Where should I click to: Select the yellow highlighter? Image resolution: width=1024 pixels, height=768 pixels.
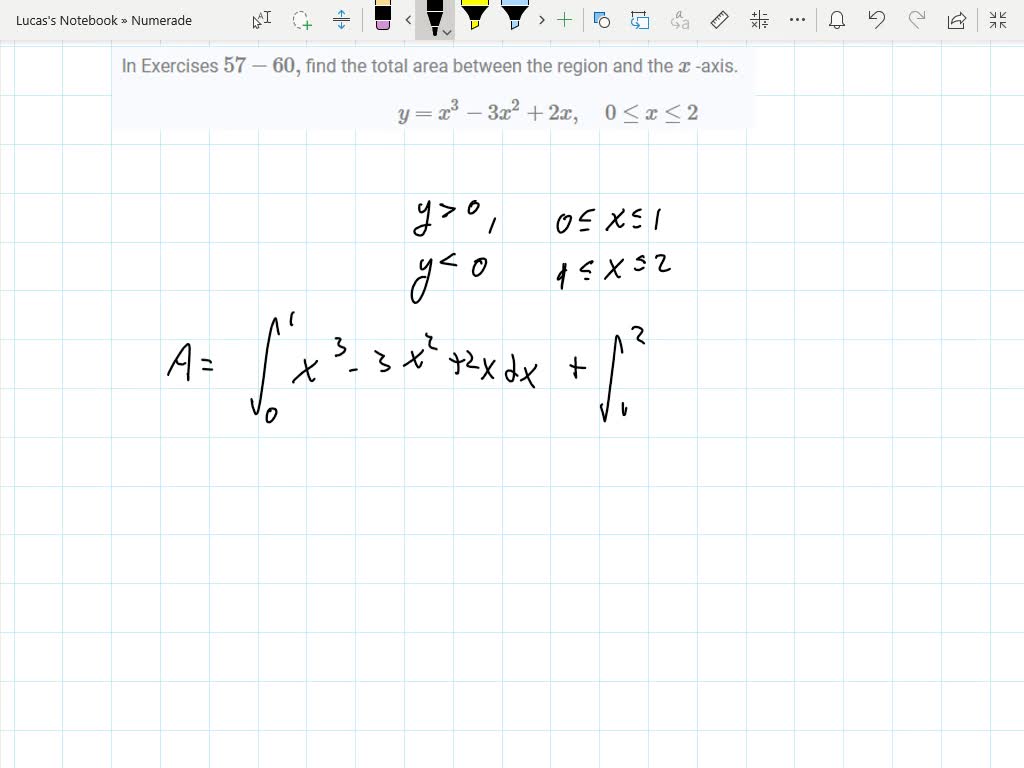[x=476, y=18]
